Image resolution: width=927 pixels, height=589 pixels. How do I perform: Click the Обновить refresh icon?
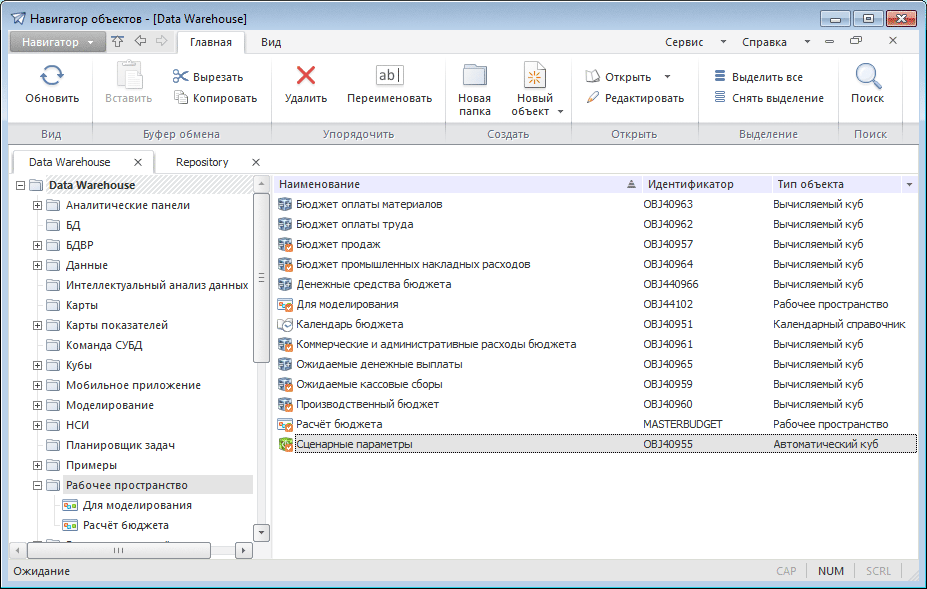[51, 76]
